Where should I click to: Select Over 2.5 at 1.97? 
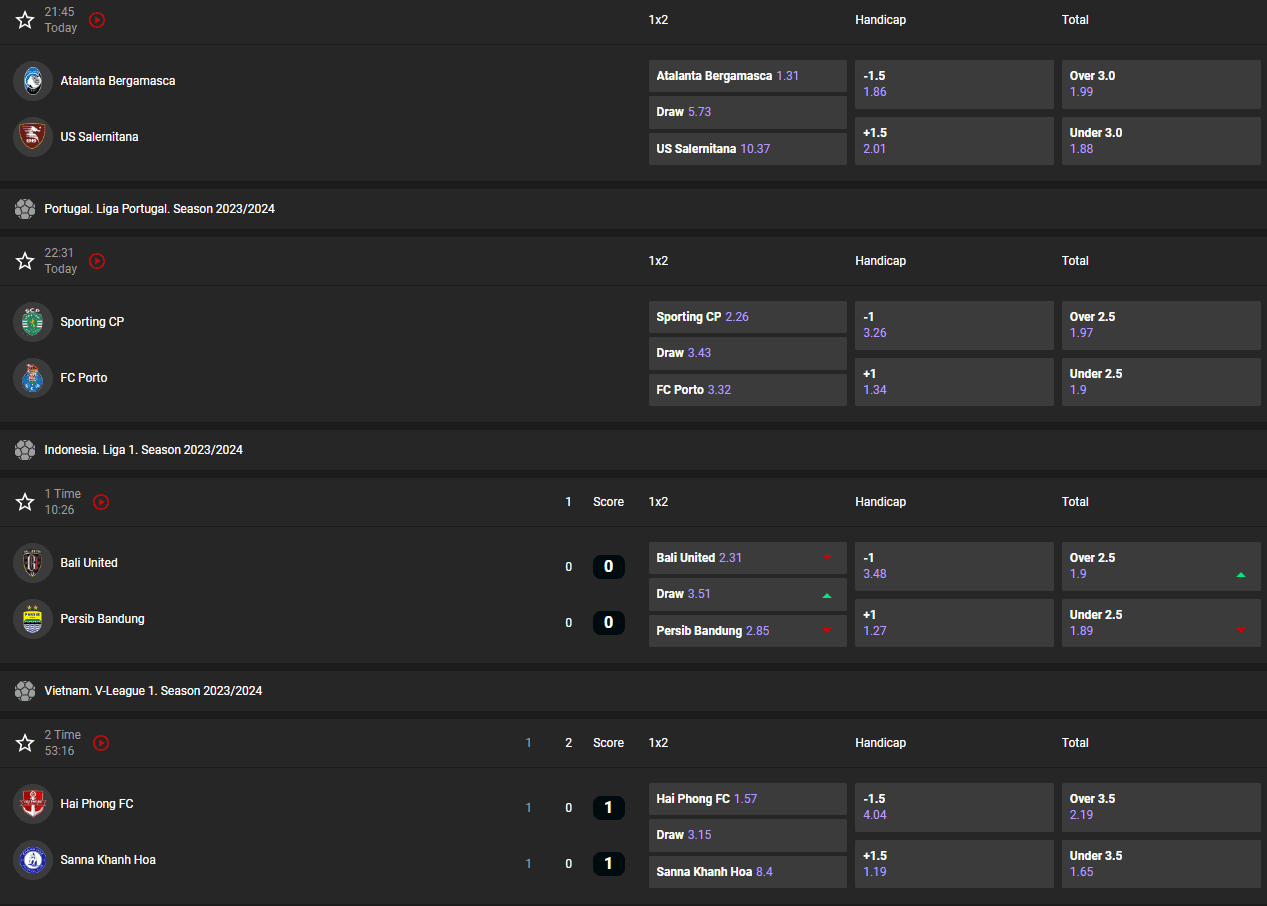(1161, 325)
